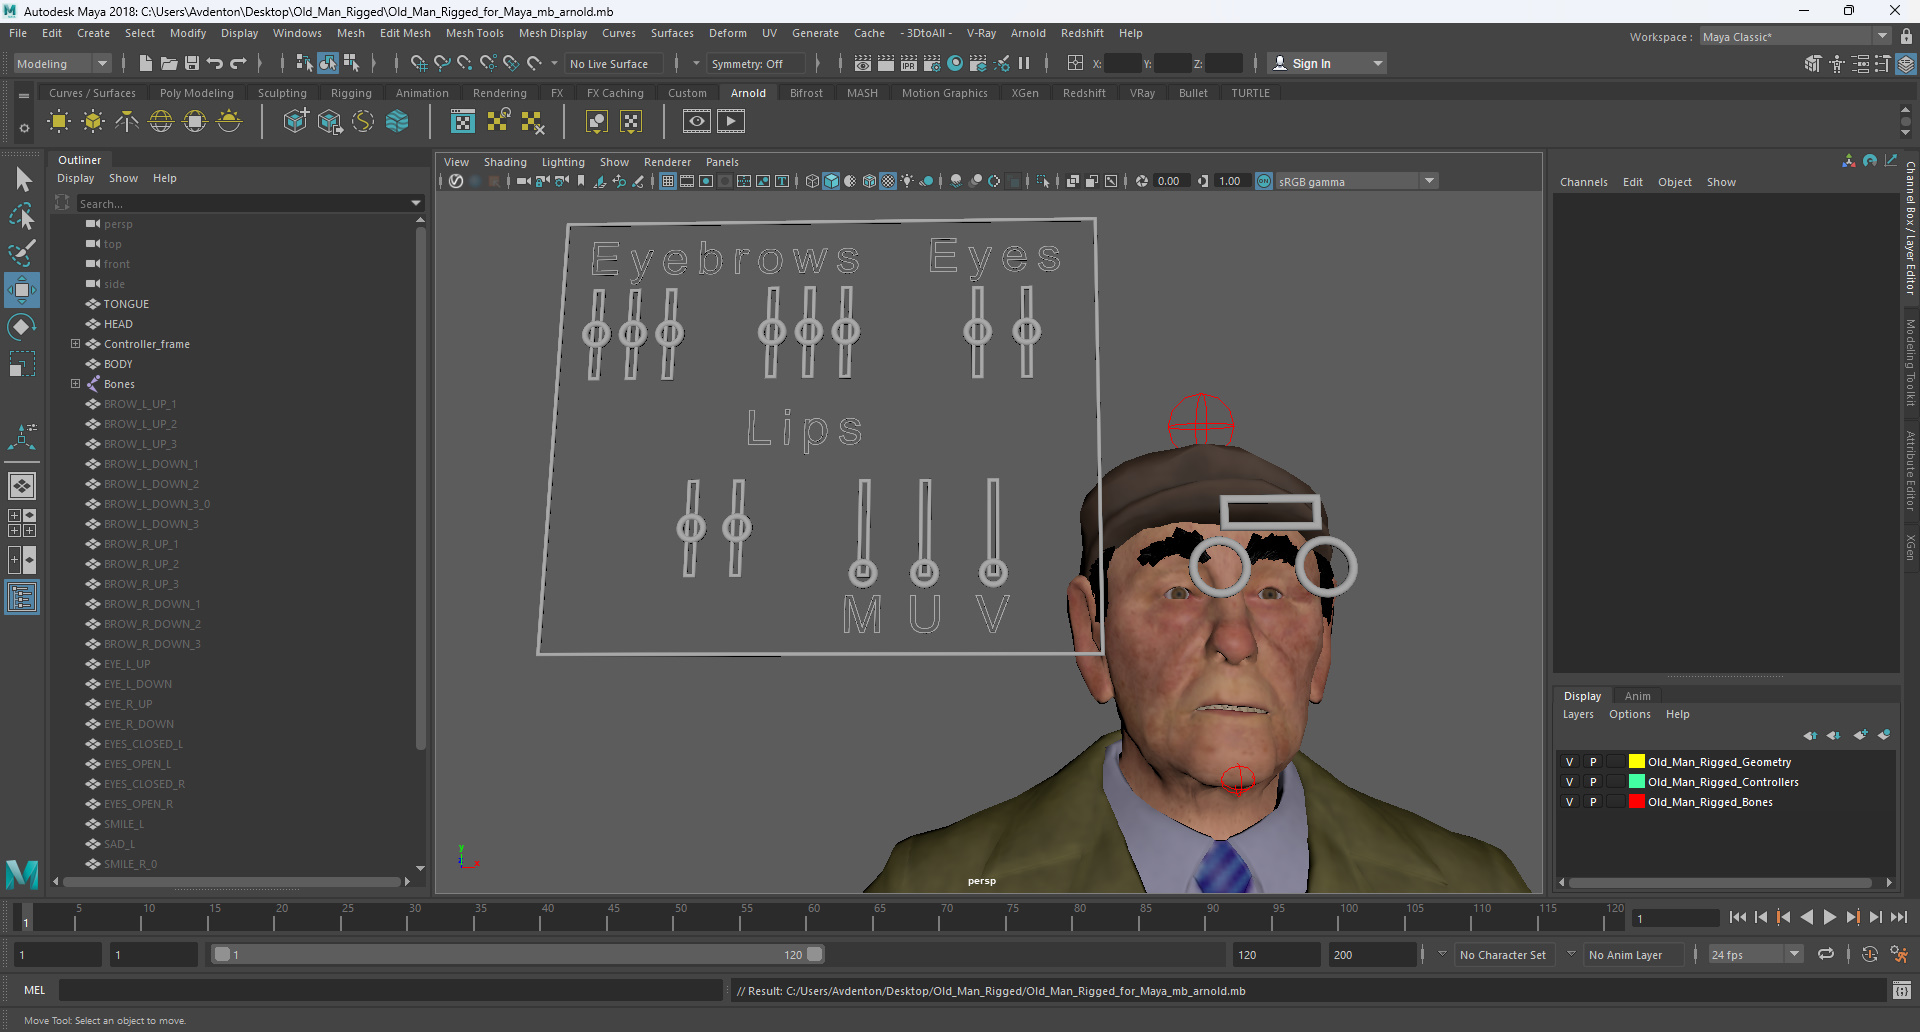The height and width of the screenshot is (1032, 1920).
Task: Open viewport Shading menu
Action: [505, 162]
